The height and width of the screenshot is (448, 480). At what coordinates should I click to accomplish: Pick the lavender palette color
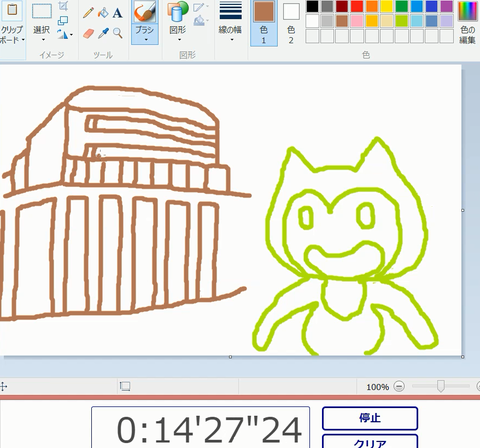(x=447, y=21)
